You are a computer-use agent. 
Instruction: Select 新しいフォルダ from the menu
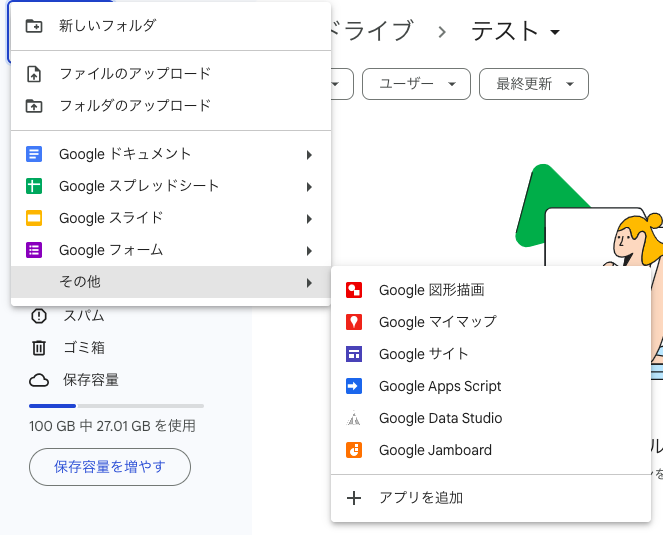pyautogui.click(x=171, y=26)
